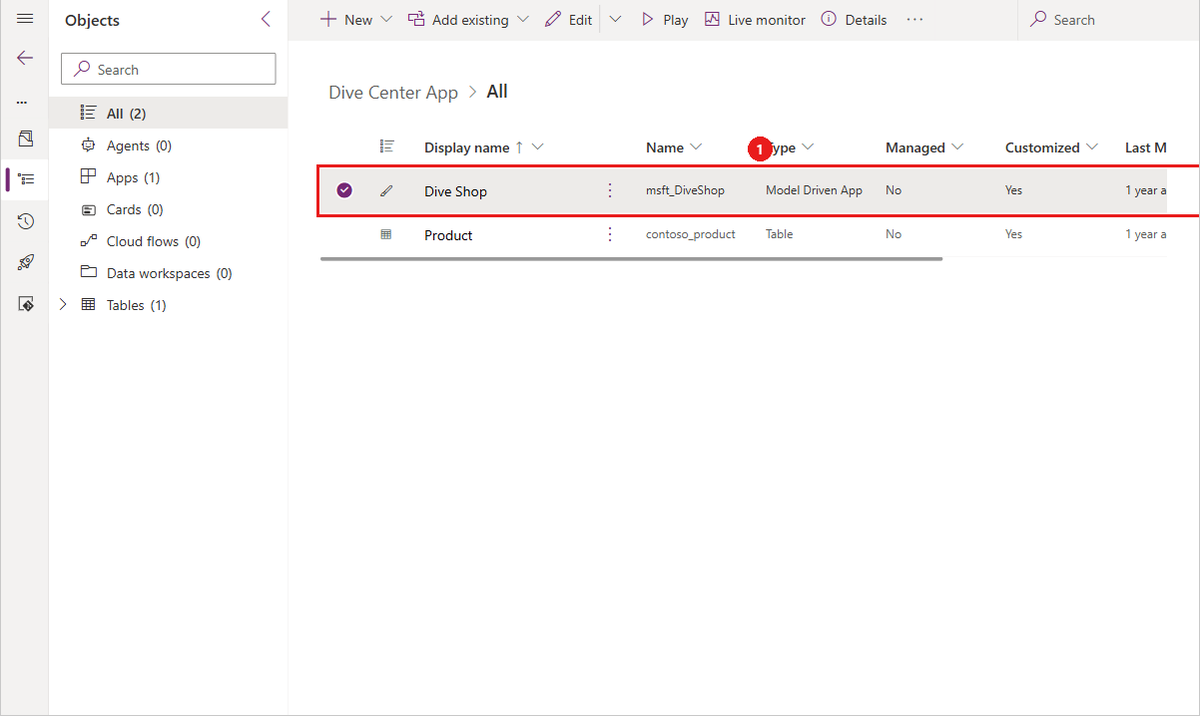Select Apps in the Objects list
1200x716 pixels.
coord(124,177)
